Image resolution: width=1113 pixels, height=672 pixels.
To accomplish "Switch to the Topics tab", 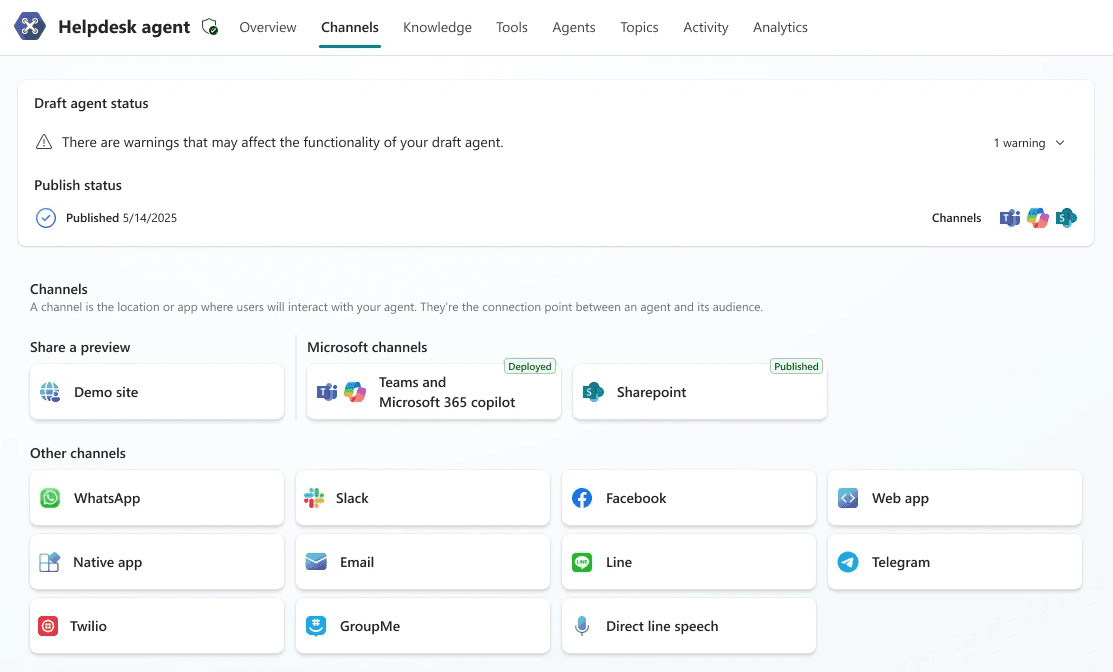I will point(639,27).
